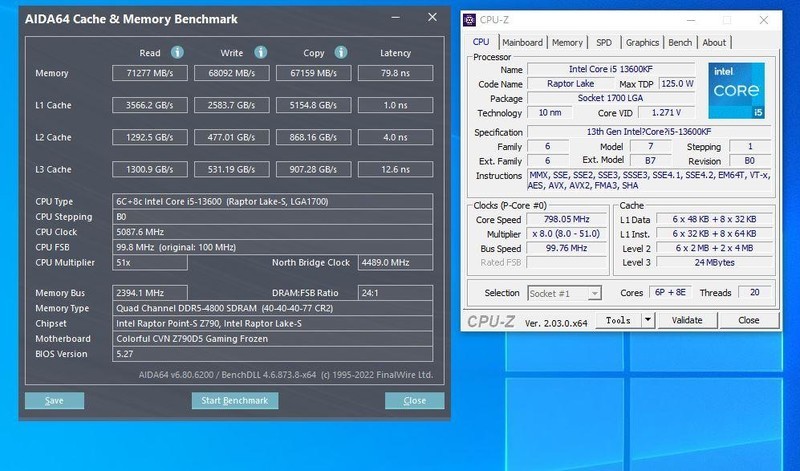The image size is (800, 471).
Task: Click the Core Speed 798.05 MHz value
Action: pos(566,219)
